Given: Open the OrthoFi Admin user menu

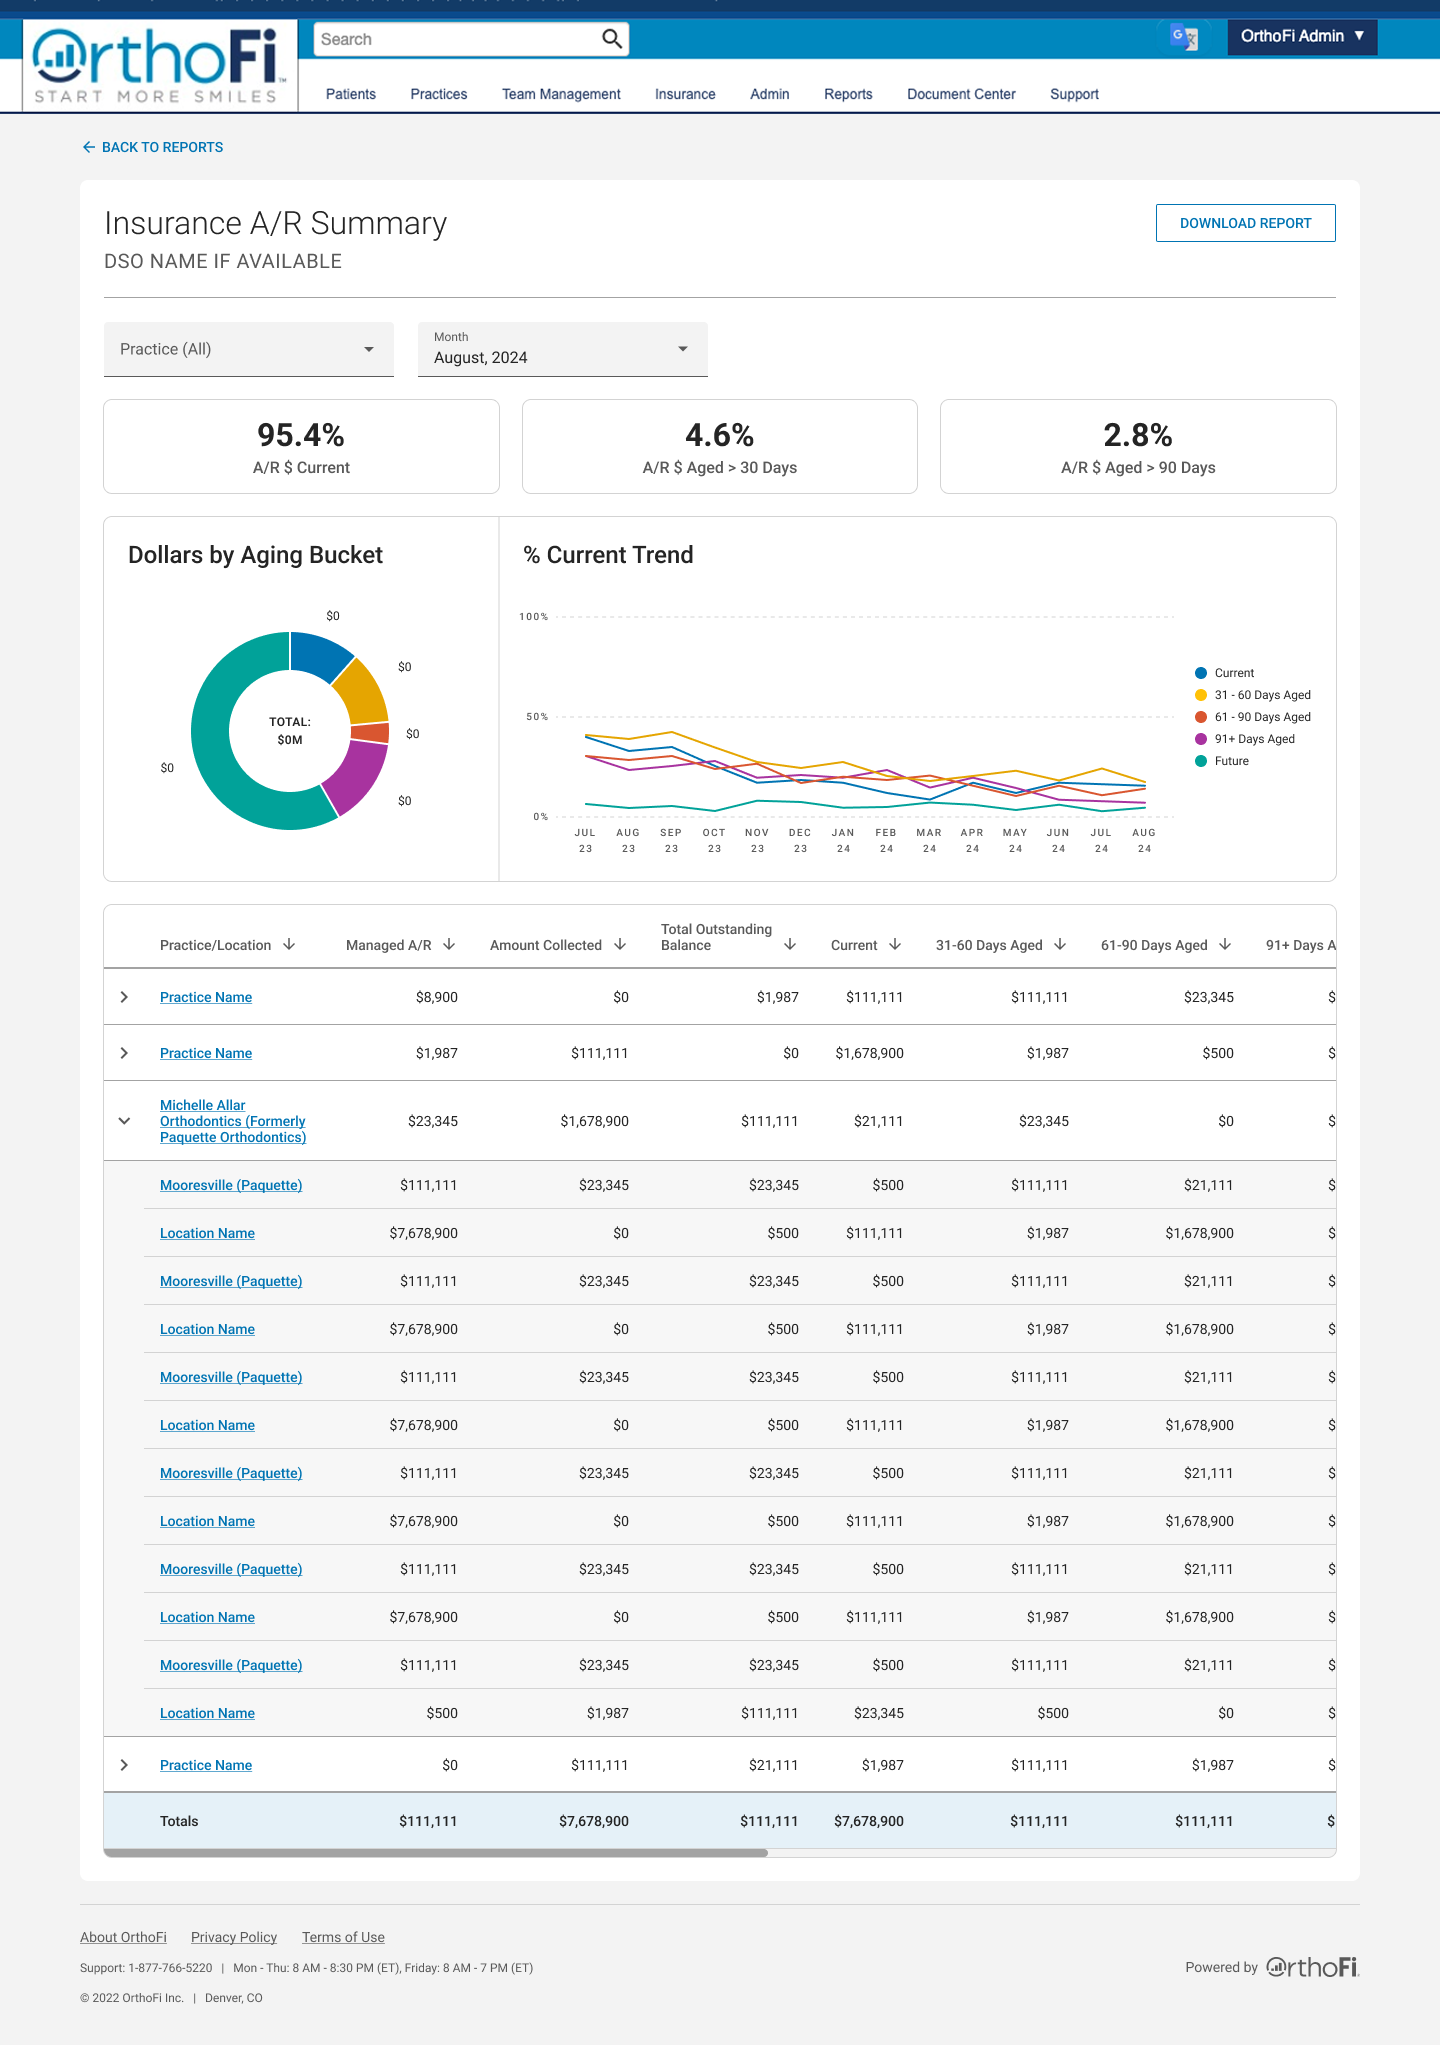Looking at the screenshot, I should point(1302,36).
